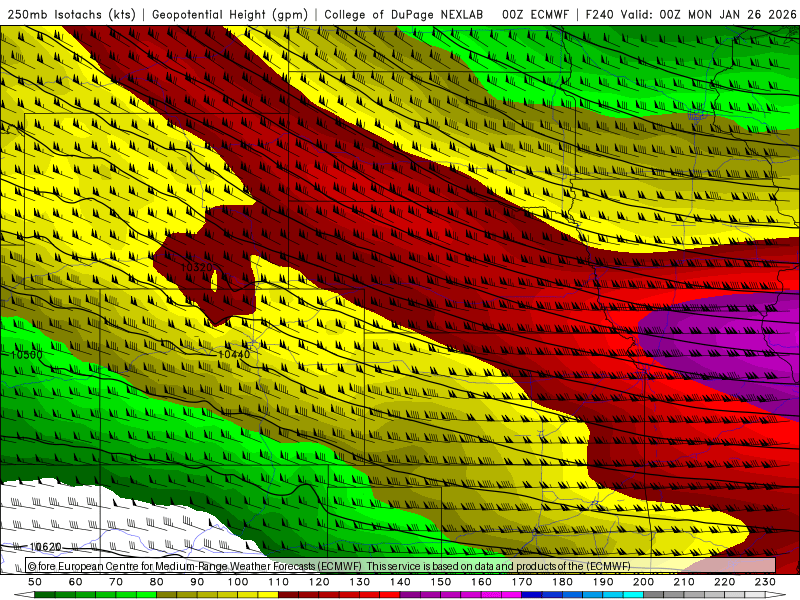This screenshot has height=600, width=800.
Task: Click the 140 value on the color scale
Action: pyautogui.click(x=400, y=582)
